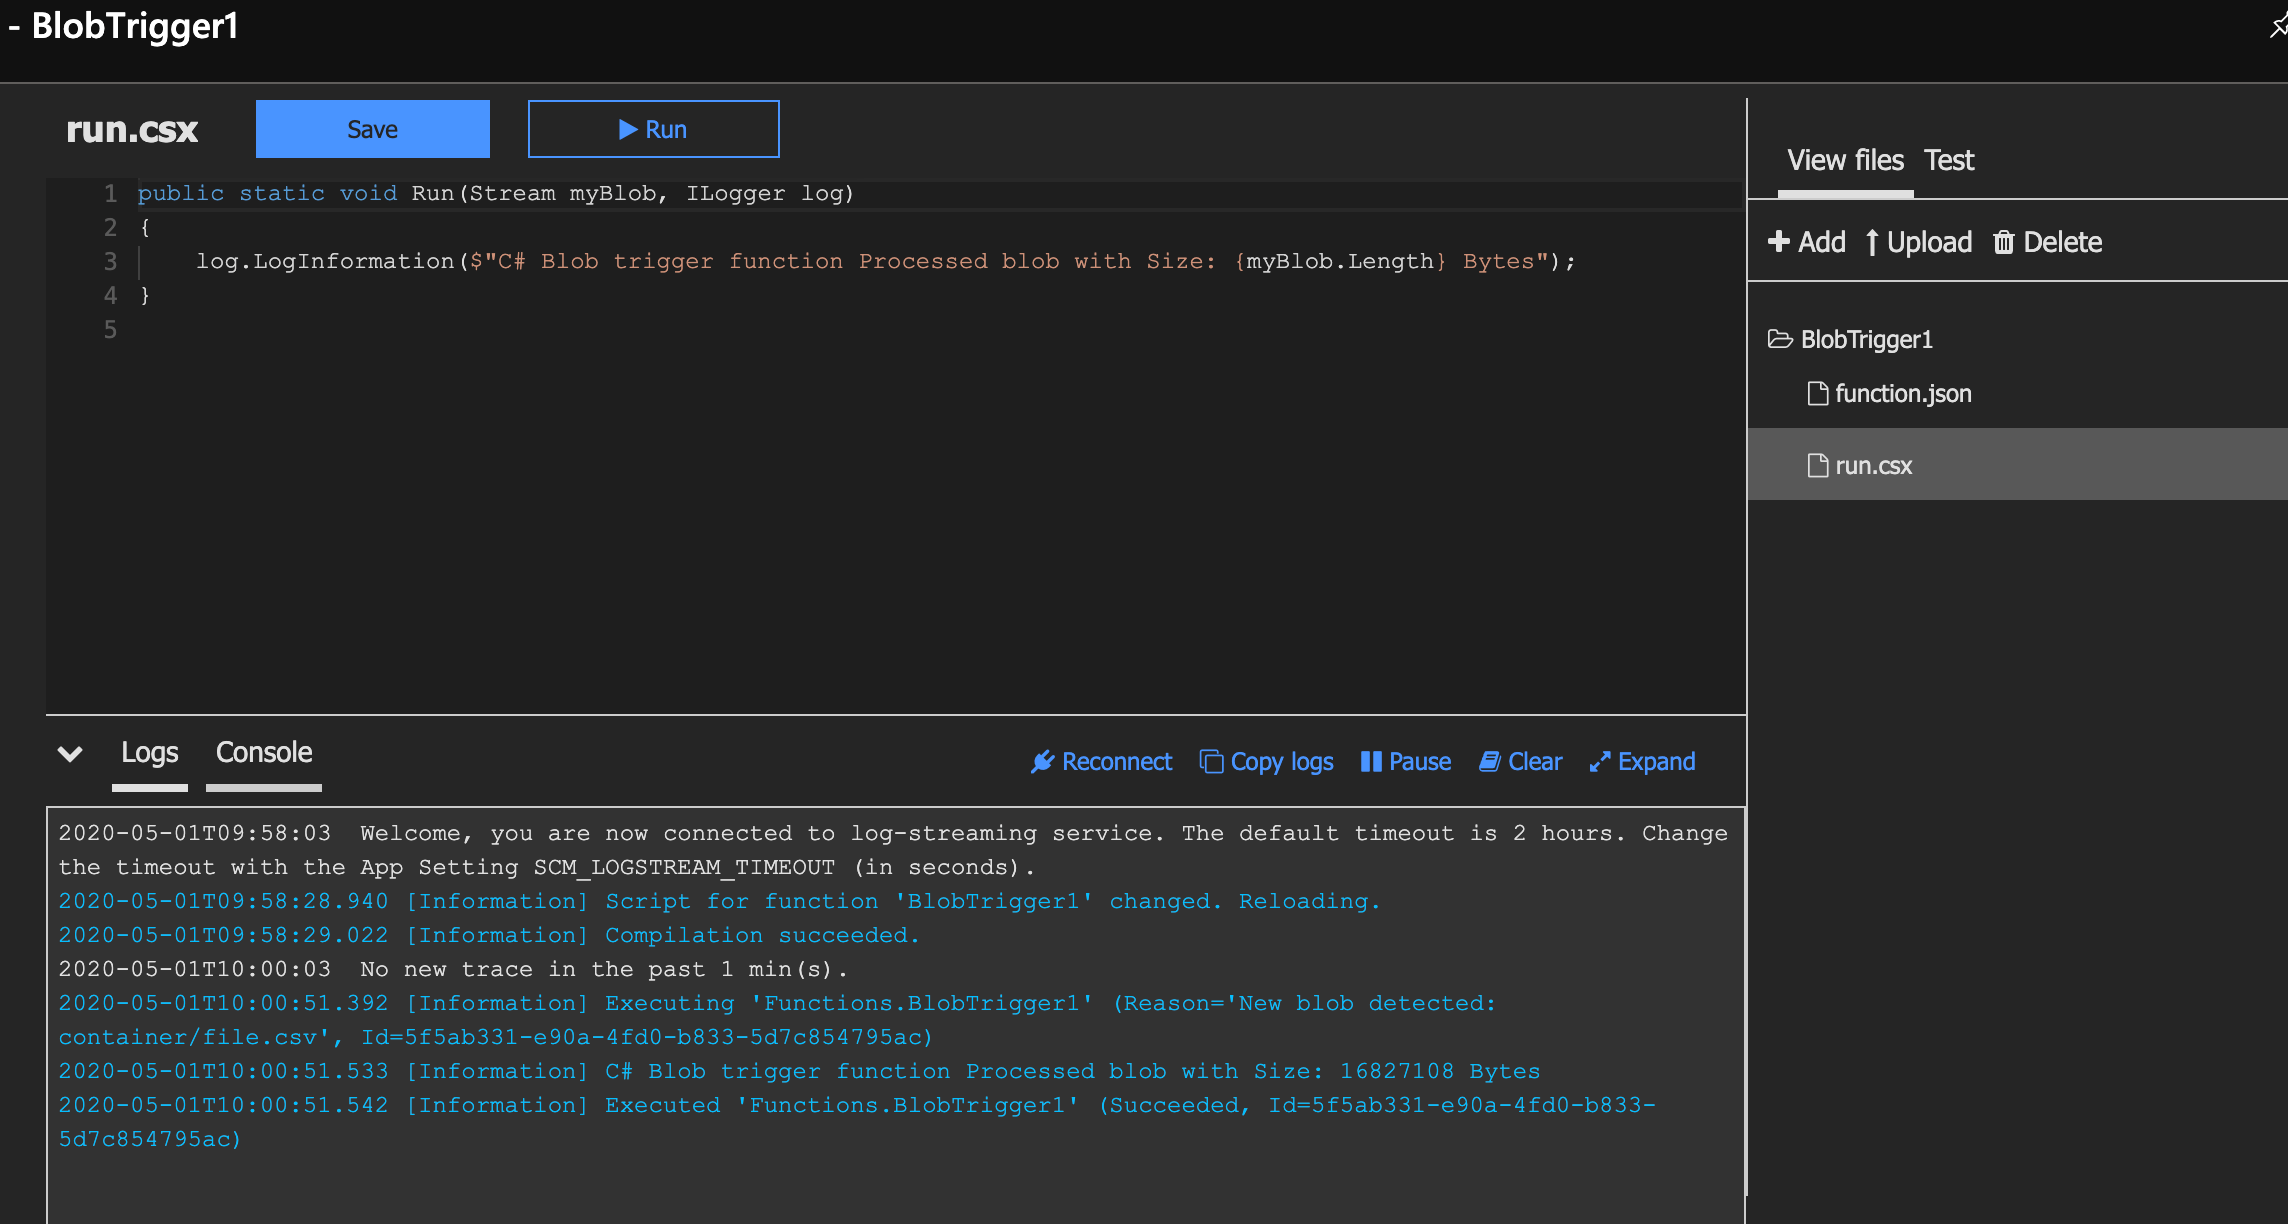Click the BlobTrigger1 title text
Screen dimensions: 2288x1224
coord(135,26)
